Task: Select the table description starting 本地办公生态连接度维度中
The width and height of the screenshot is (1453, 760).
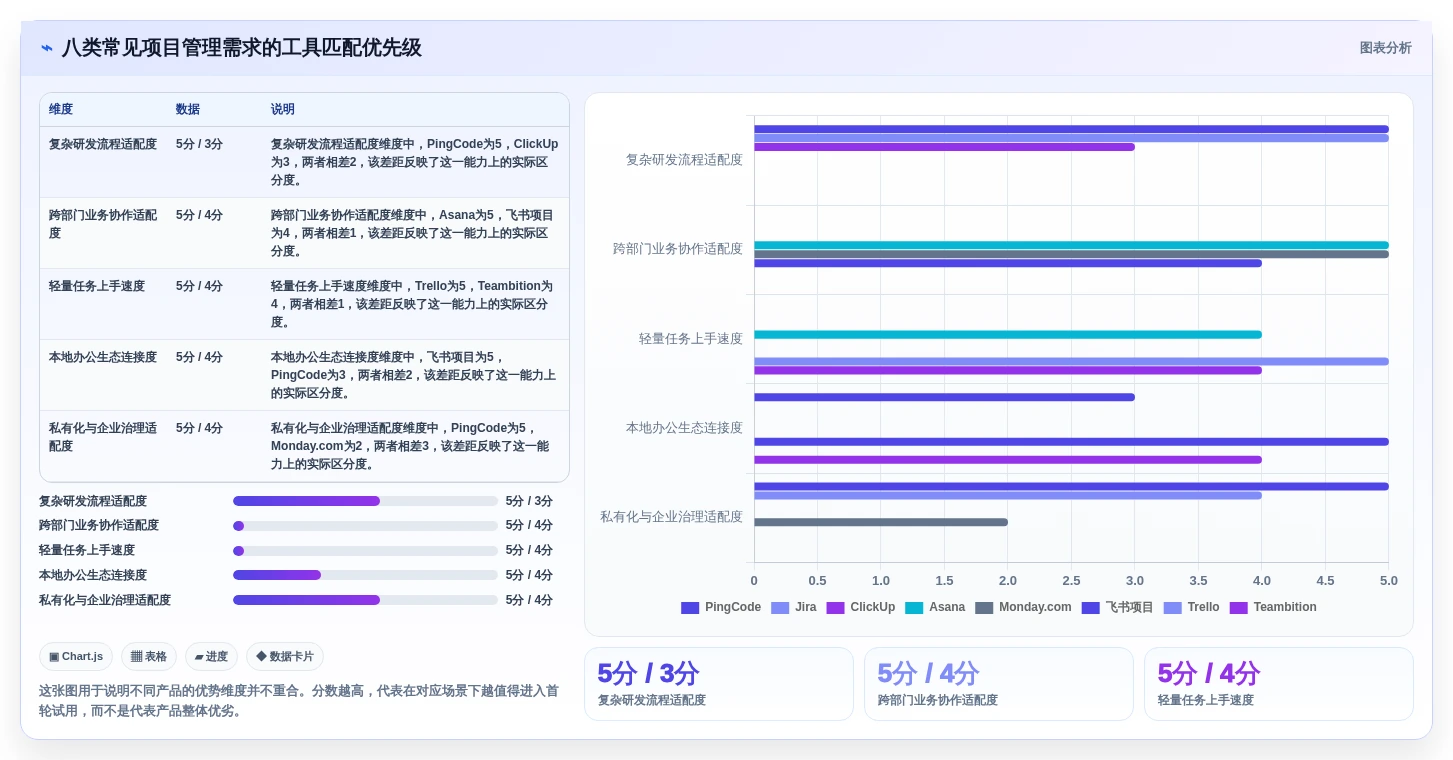Action: coord(414,375)
